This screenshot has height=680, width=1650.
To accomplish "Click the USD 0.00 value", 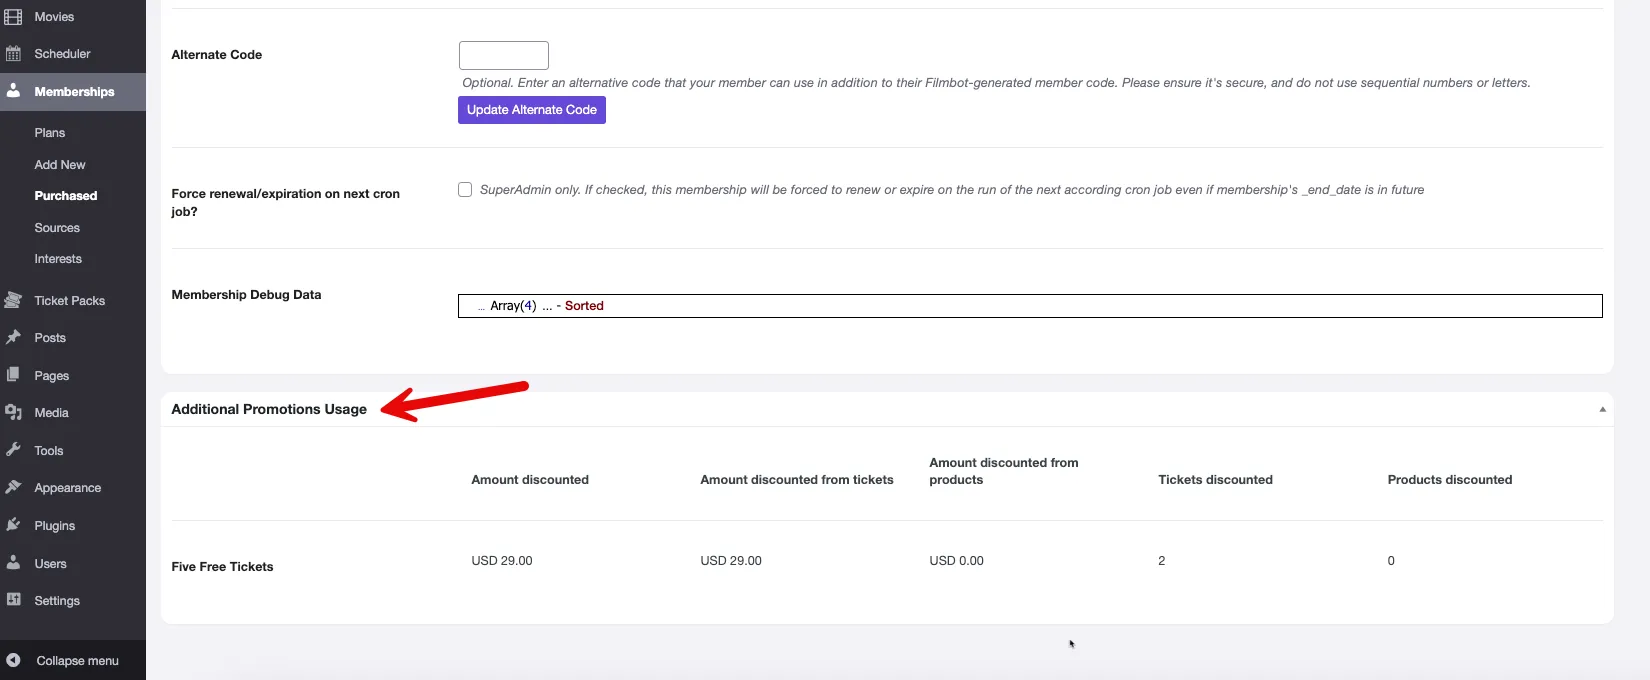I will (956, 561).
